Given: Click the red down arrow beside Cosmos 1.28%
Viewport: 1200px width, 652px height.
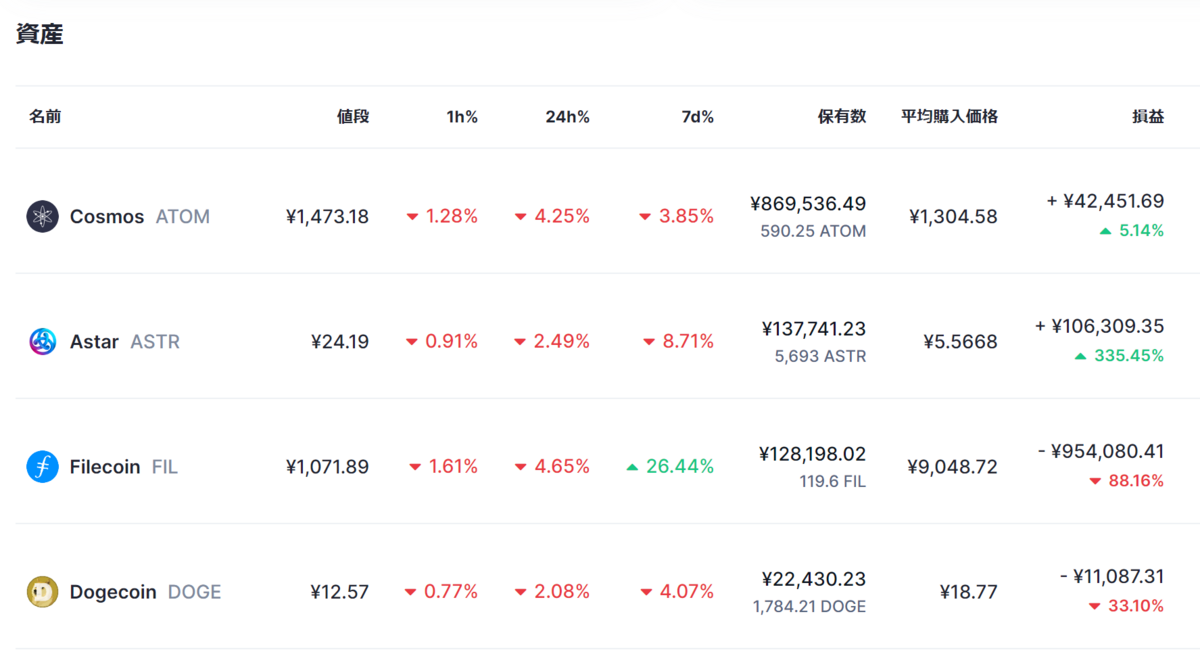Looking at the screenshot, I should (x=412, y=217).
